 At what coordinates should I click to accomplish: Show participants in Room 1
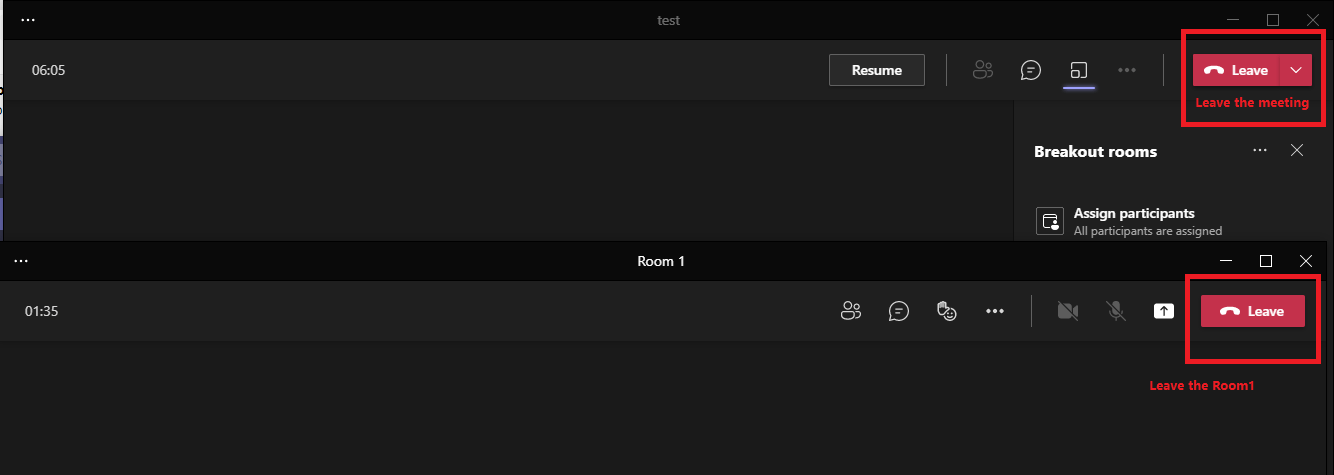851,311
